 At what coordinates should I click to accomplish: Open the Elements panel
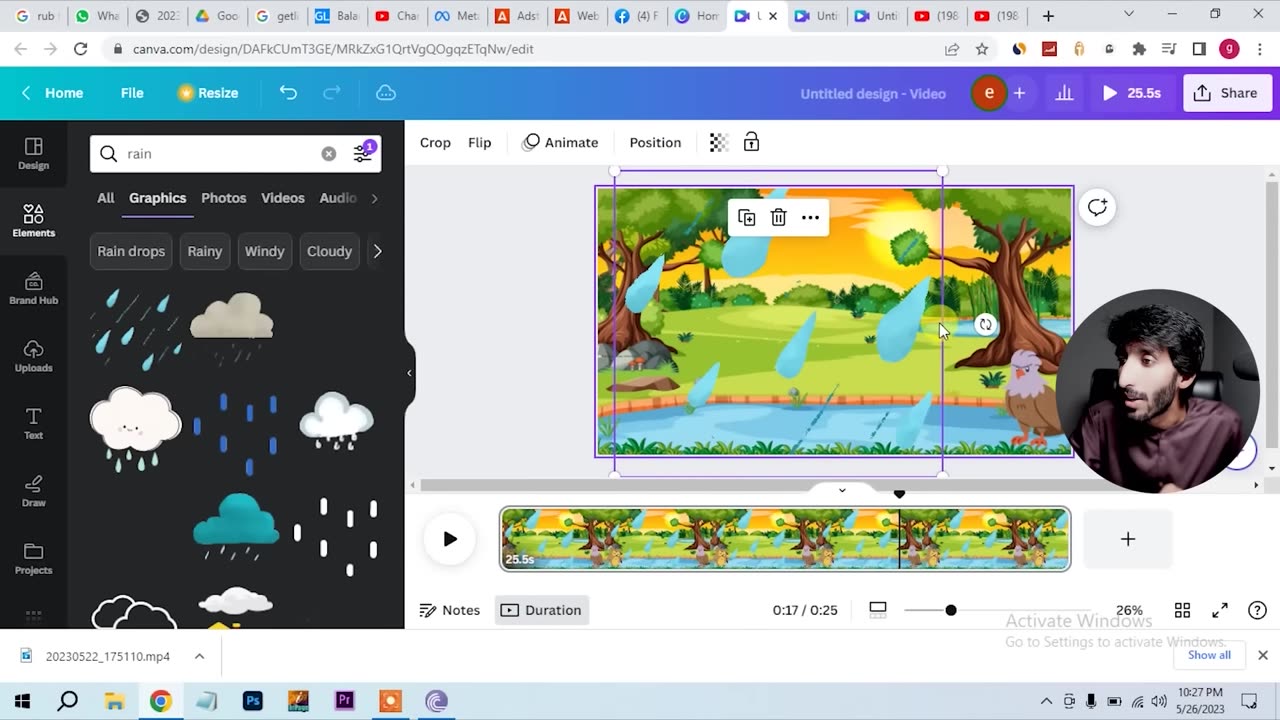33,220
